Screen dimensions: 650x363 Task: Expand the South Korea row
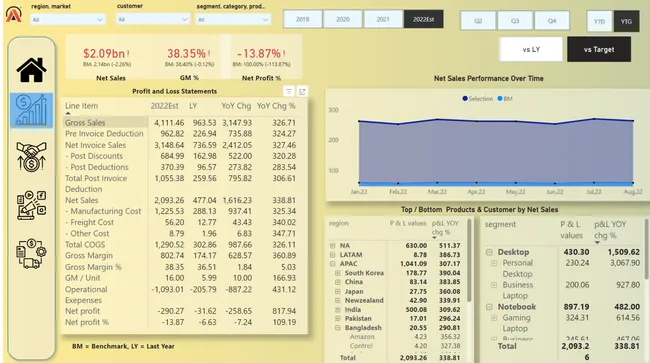(x=337, y=273)
